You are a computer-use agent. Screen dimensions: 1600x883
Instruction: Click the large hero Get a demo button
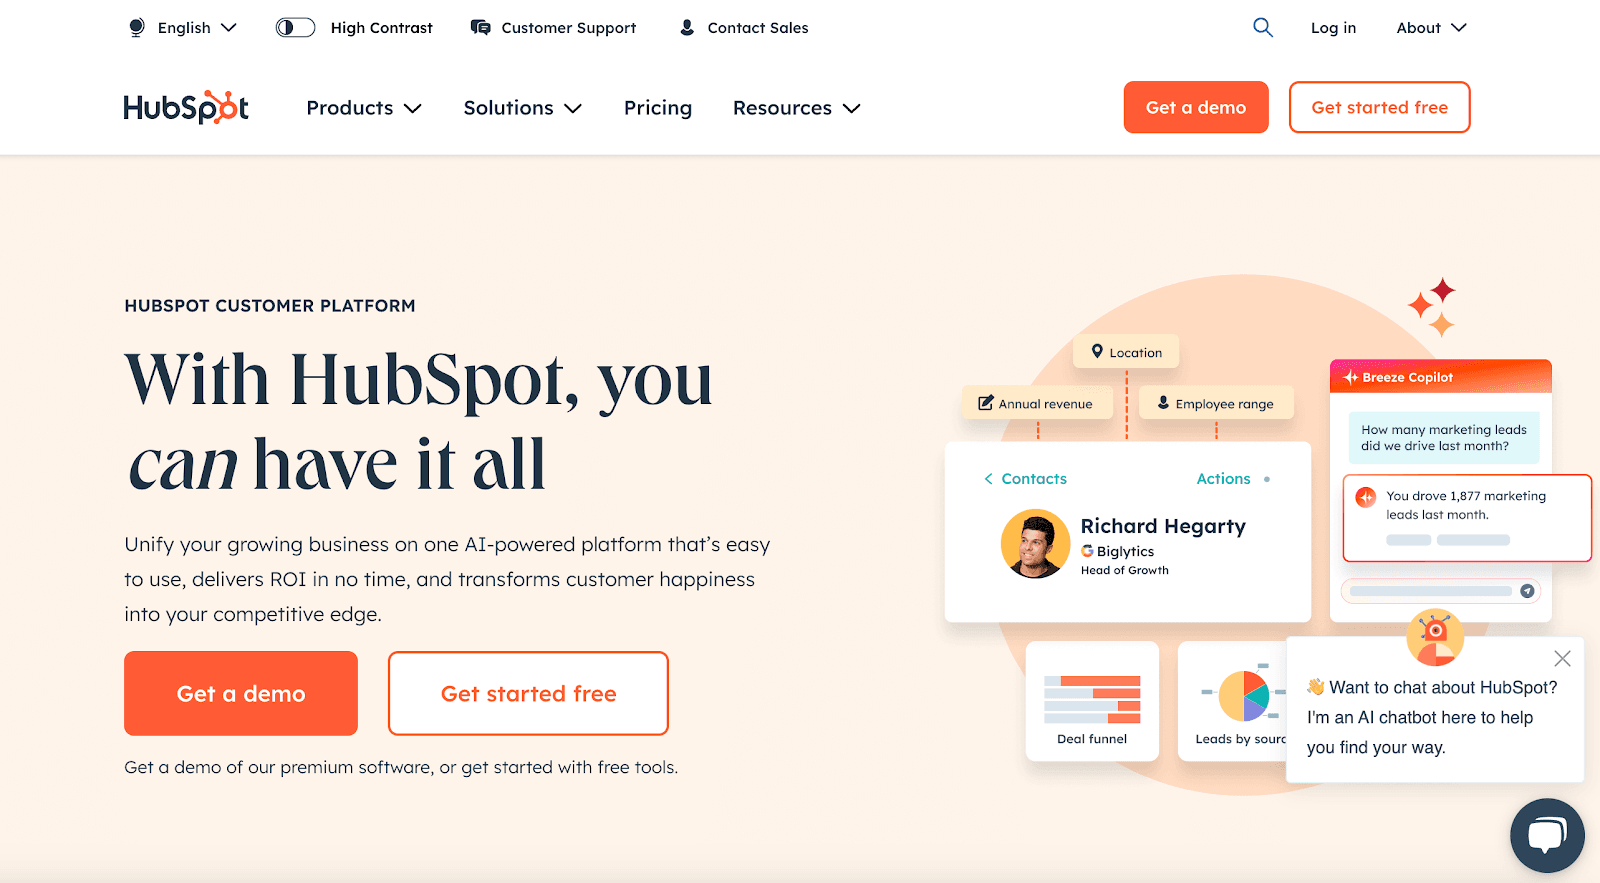[x=241, y=693]
